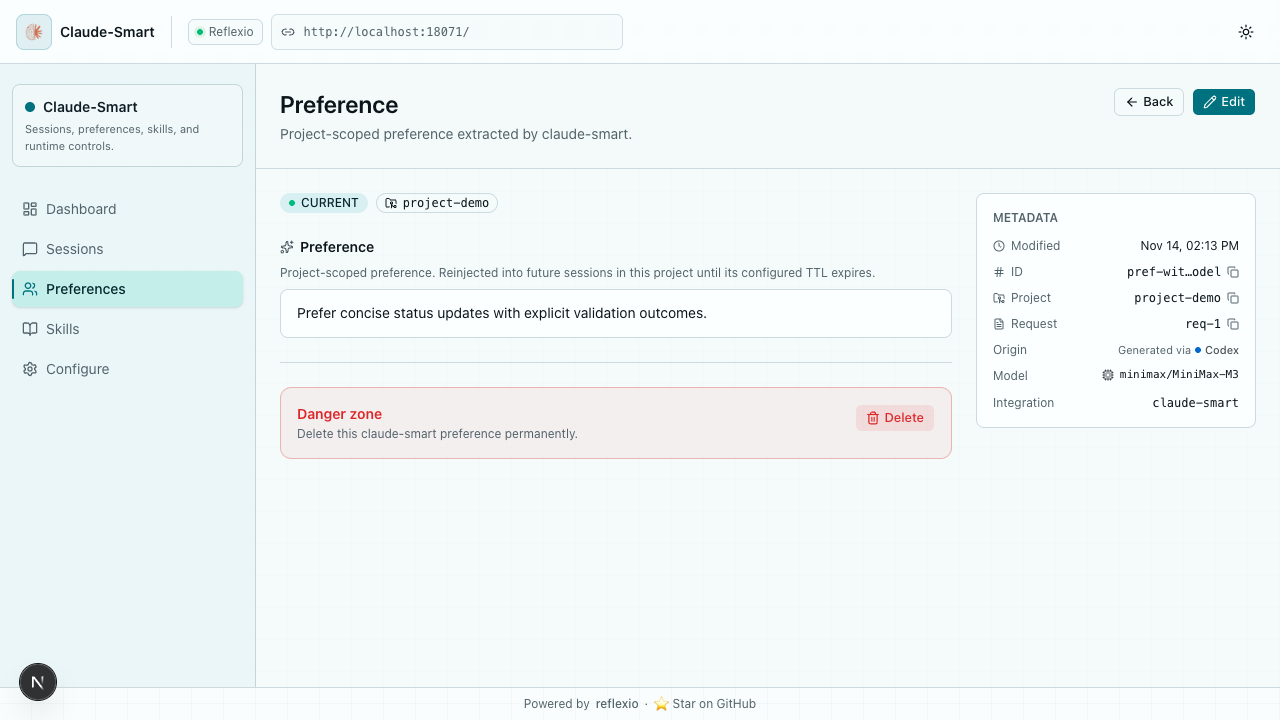Screen dimensions: 1280x720
Task: Click the 'pref-wit…odel' ID text
Action: click(1174, 272)
